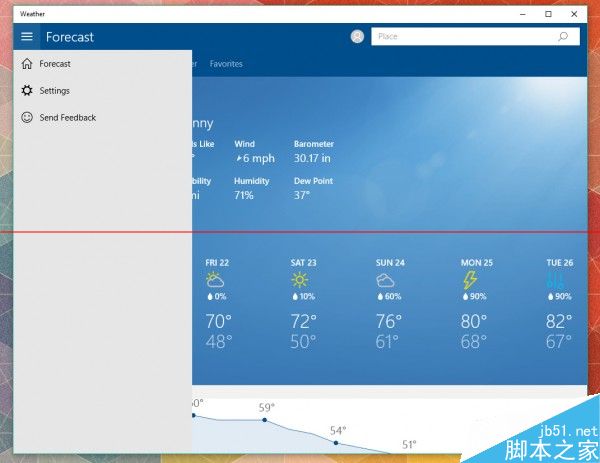600x463 pixels.
Task: Click the 80° high temperature
Action: (474, 321)
